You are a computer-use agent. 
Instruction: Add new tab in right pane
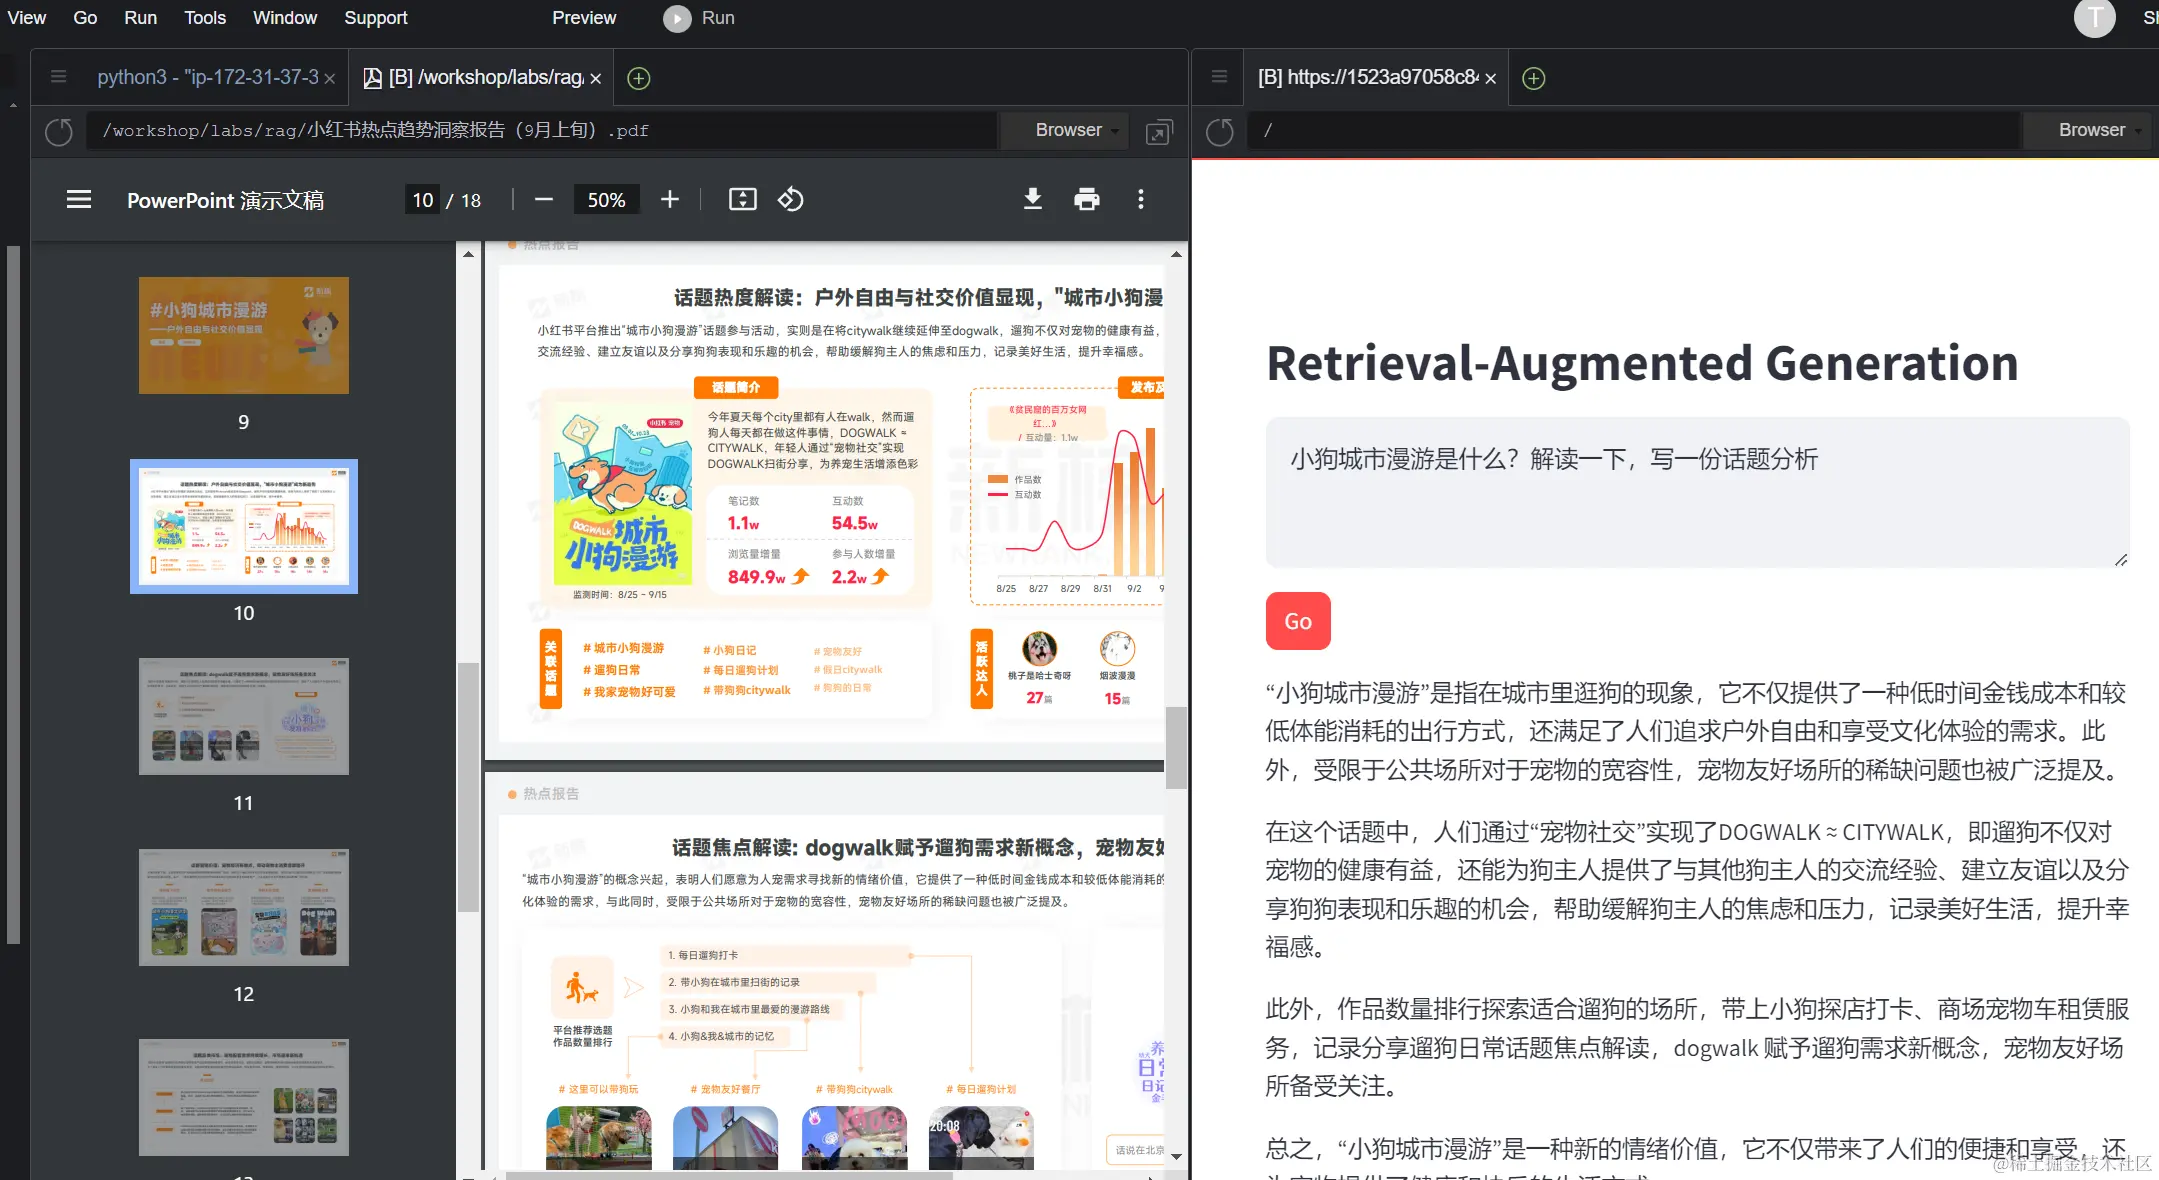pos(1534,78)
